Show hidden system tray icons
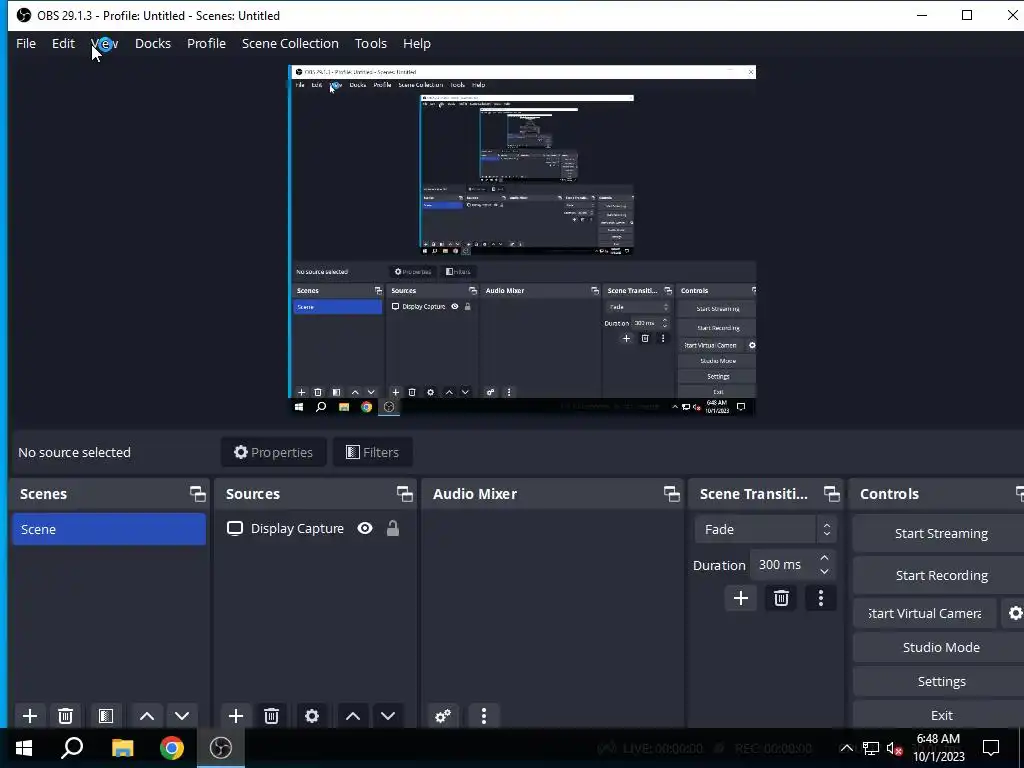The image size is (1024, 768). (846, 748)
